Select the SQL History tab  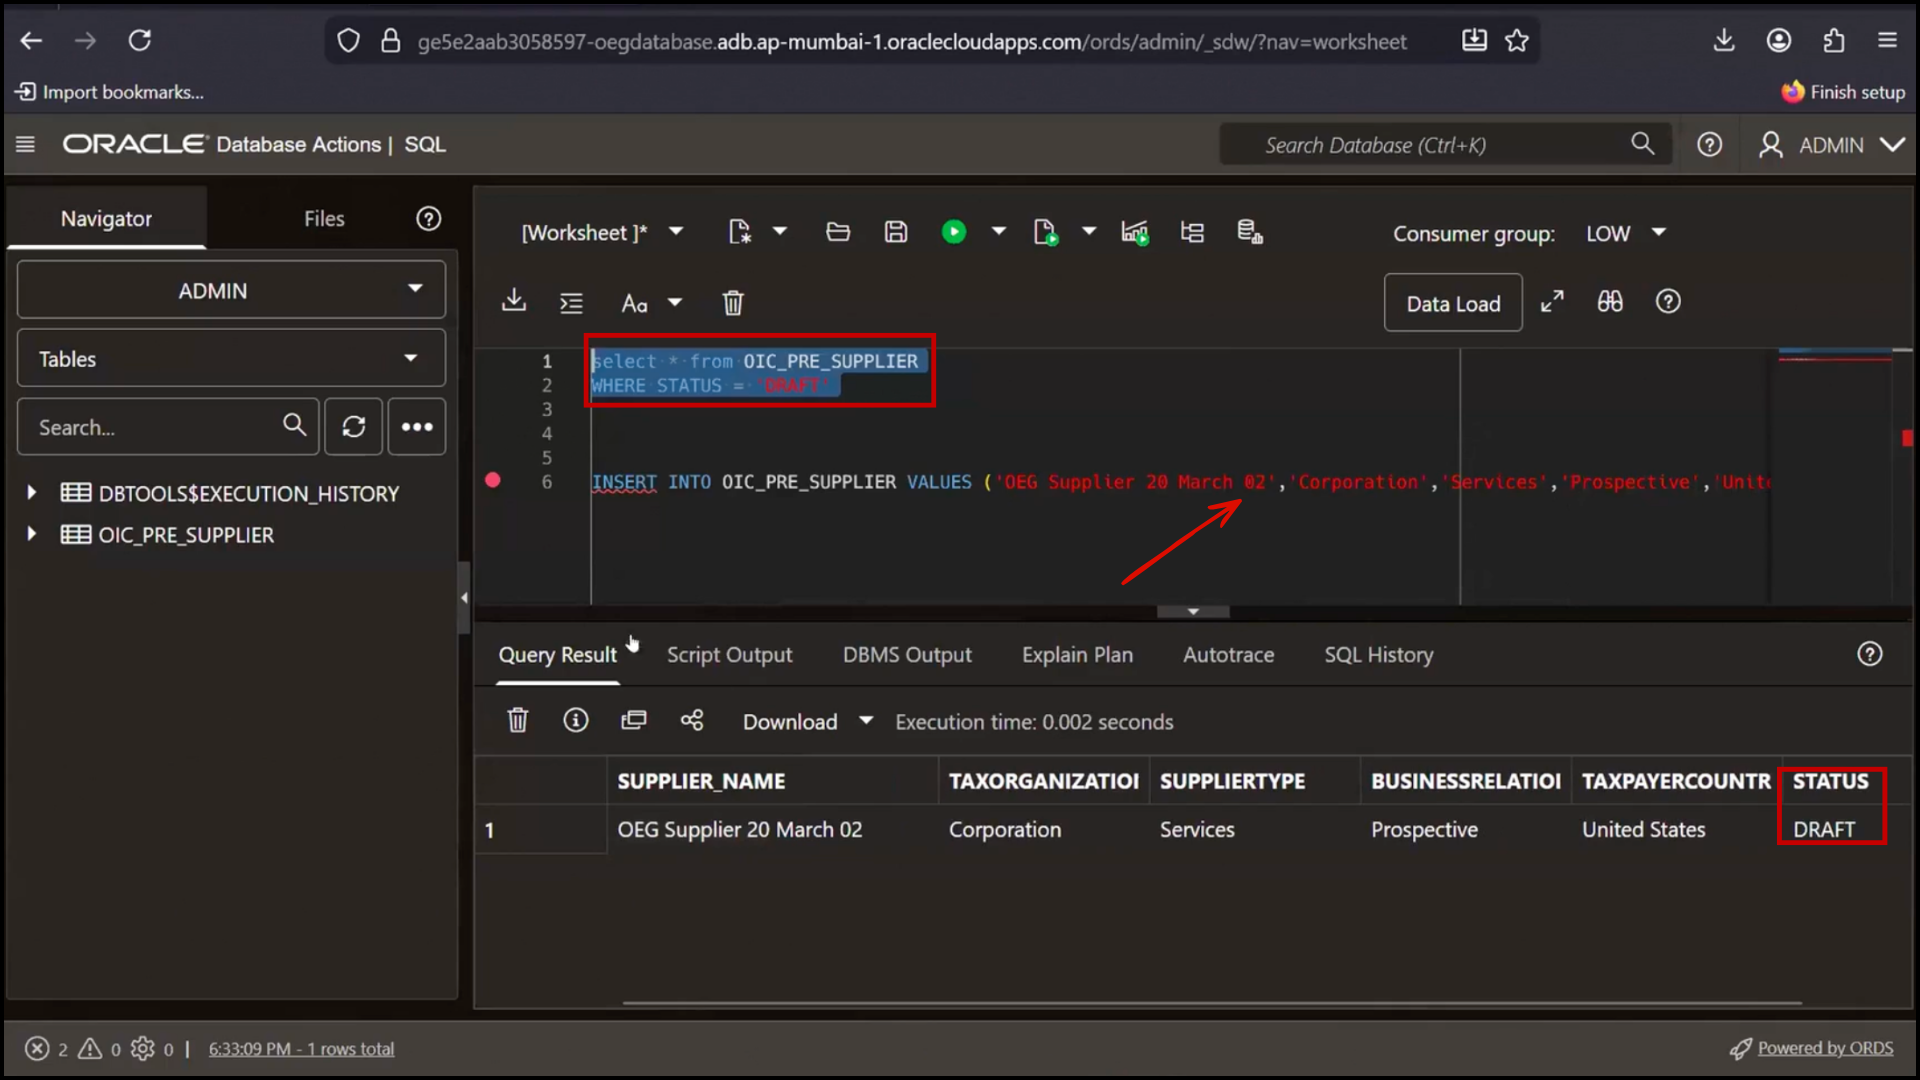click(1378, 655)
